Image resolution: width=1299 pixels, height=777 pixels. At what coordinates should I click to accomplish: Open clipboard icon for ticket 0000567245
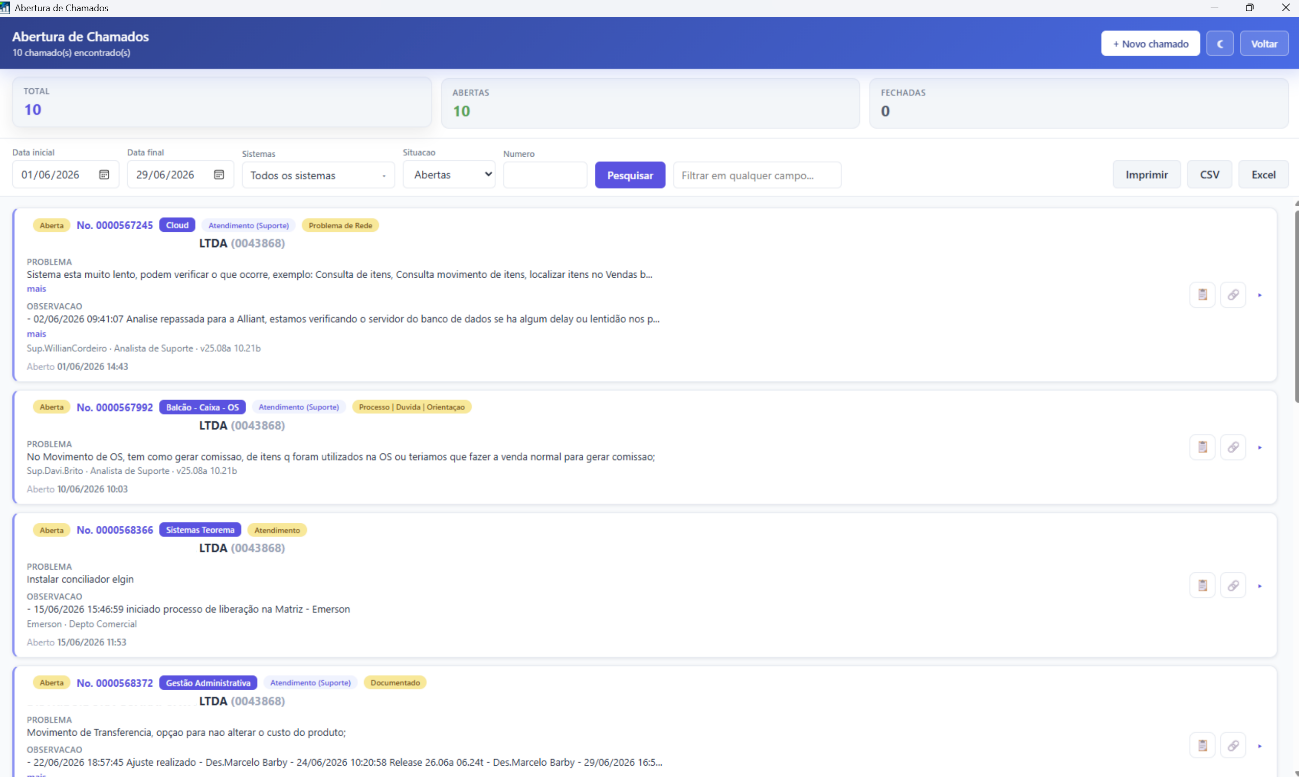click(x=1203, y=295)
